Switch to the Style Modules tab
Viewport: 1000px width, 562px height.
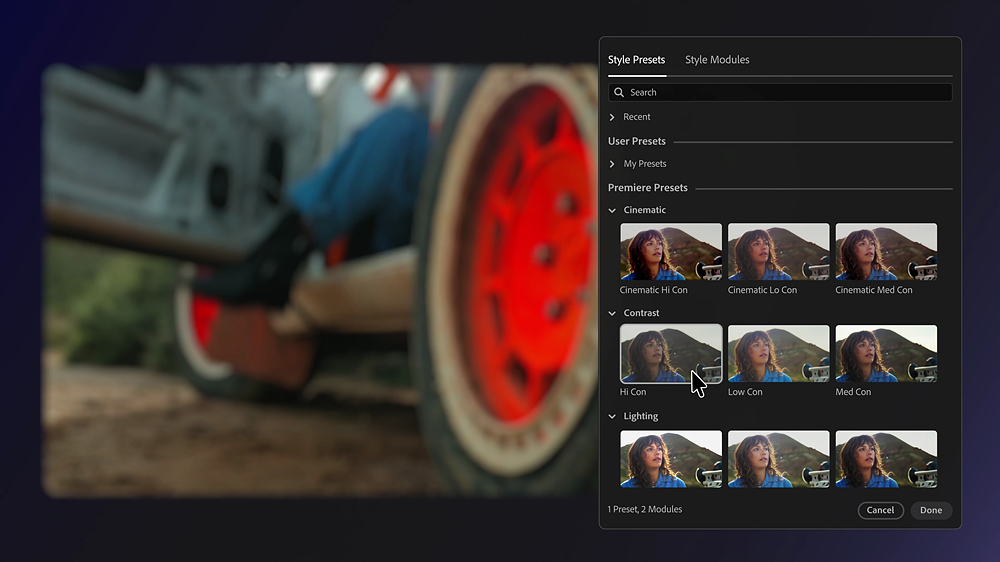pos(717,60)
